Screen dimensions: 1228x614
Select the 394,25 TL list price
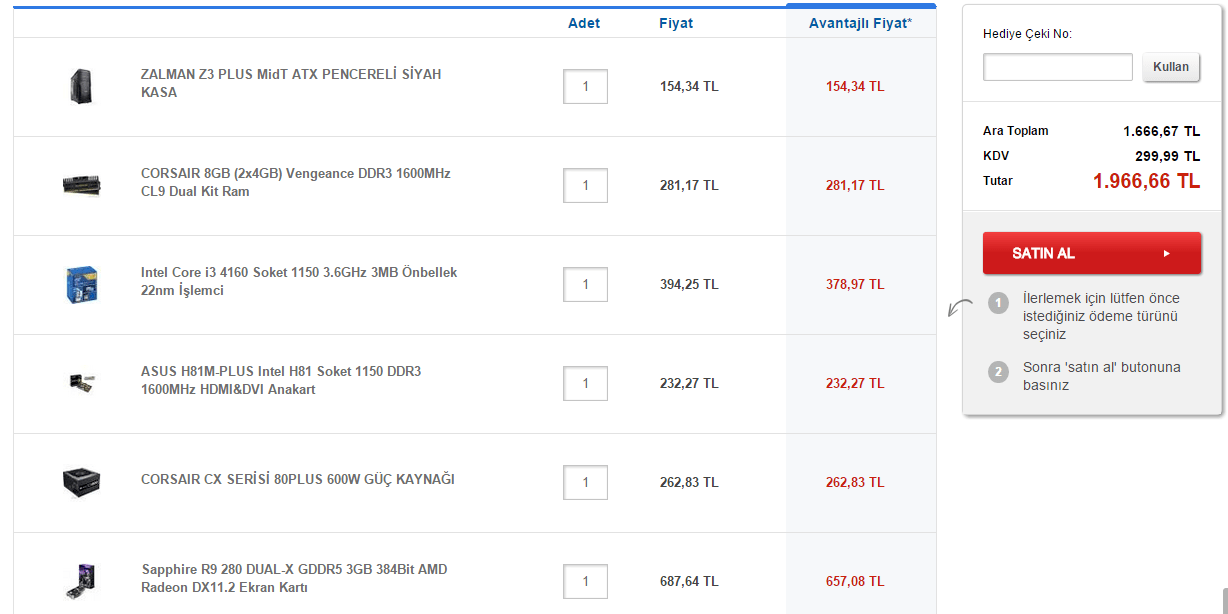pyautogui.click(x=689, y=284)
